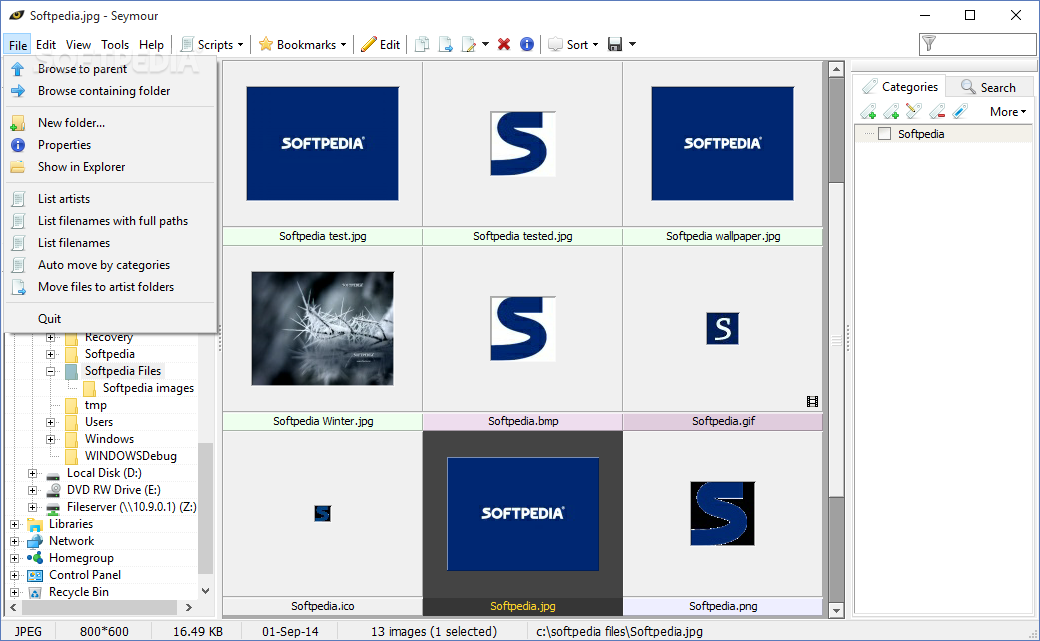Click the remove category tag icon with red minus

pyautogui.click(x=937, y=111)
